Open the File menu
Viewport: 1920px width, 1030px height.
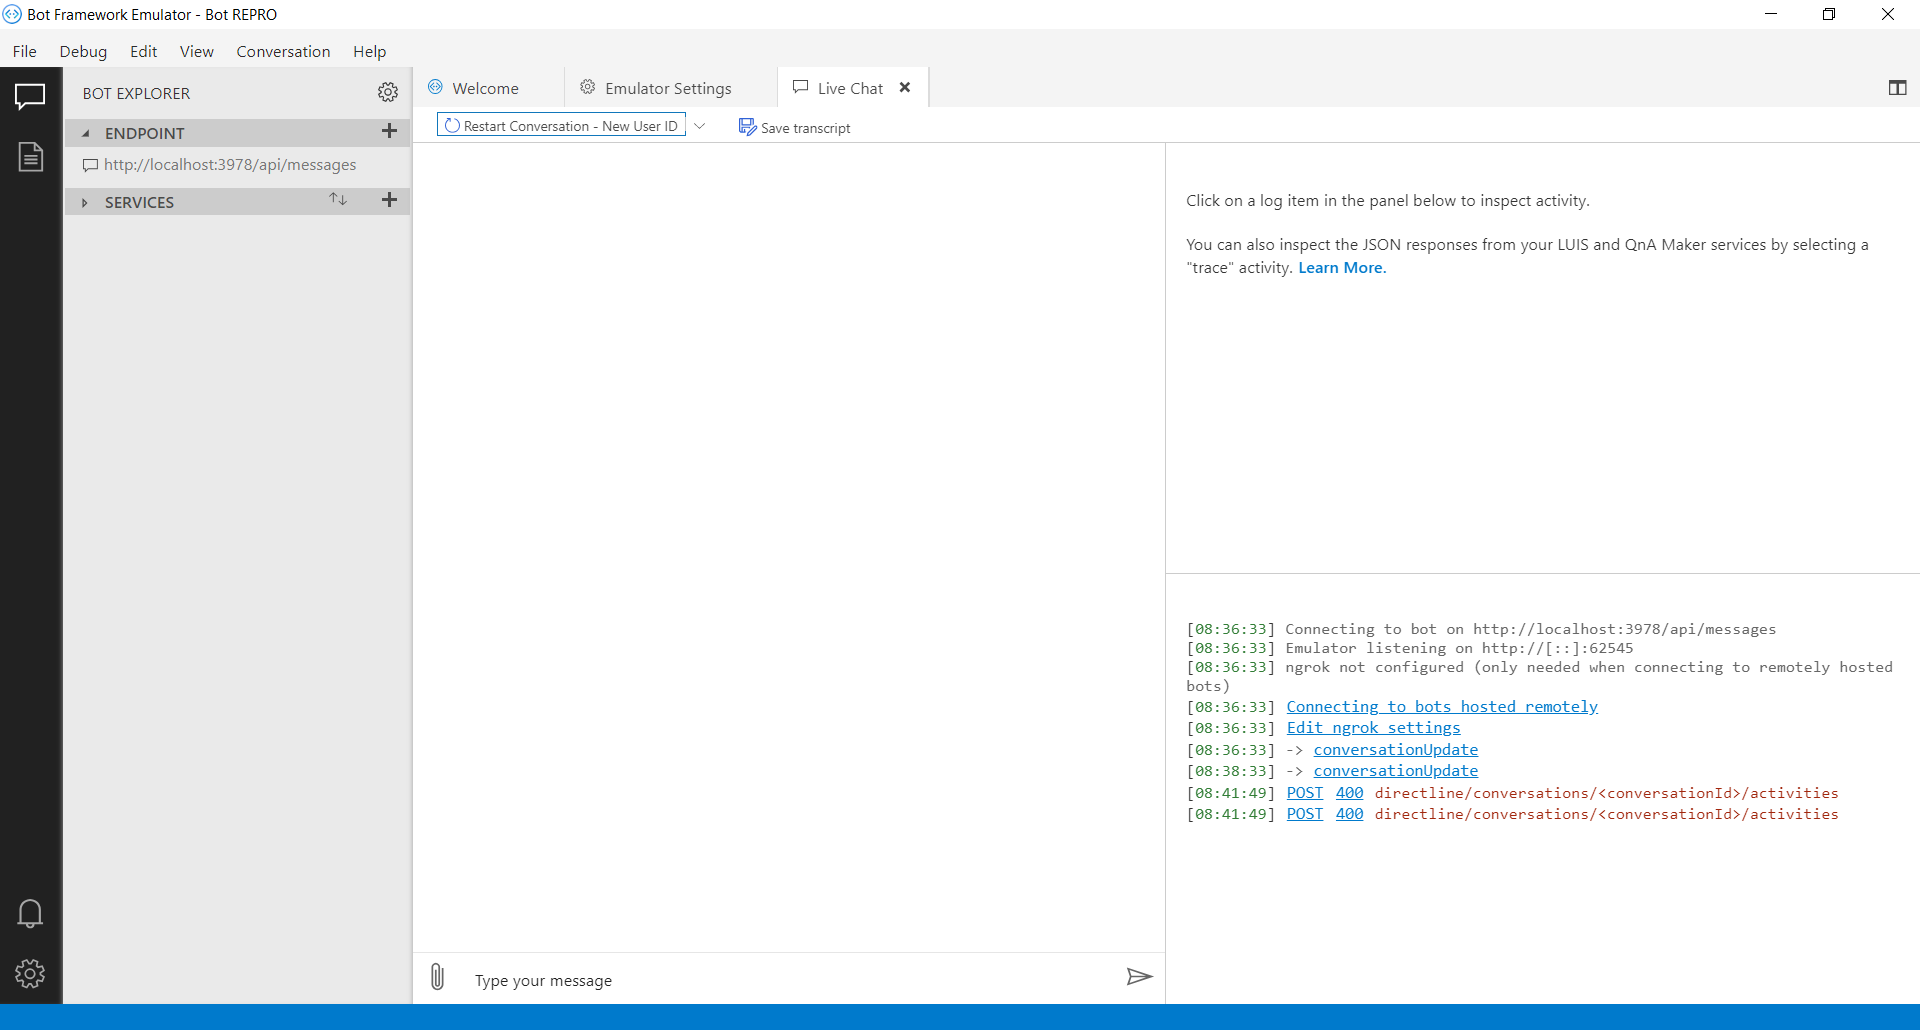tap(25, 51)
